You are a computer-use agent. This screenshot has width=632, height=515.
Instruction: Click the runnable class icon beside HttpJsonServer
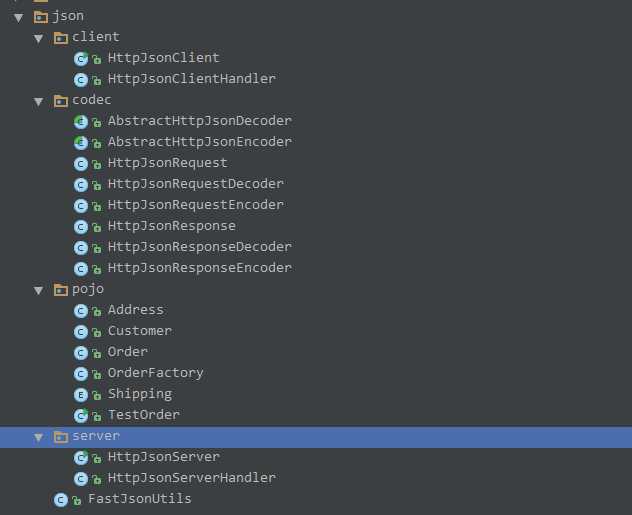click(81, 457)
